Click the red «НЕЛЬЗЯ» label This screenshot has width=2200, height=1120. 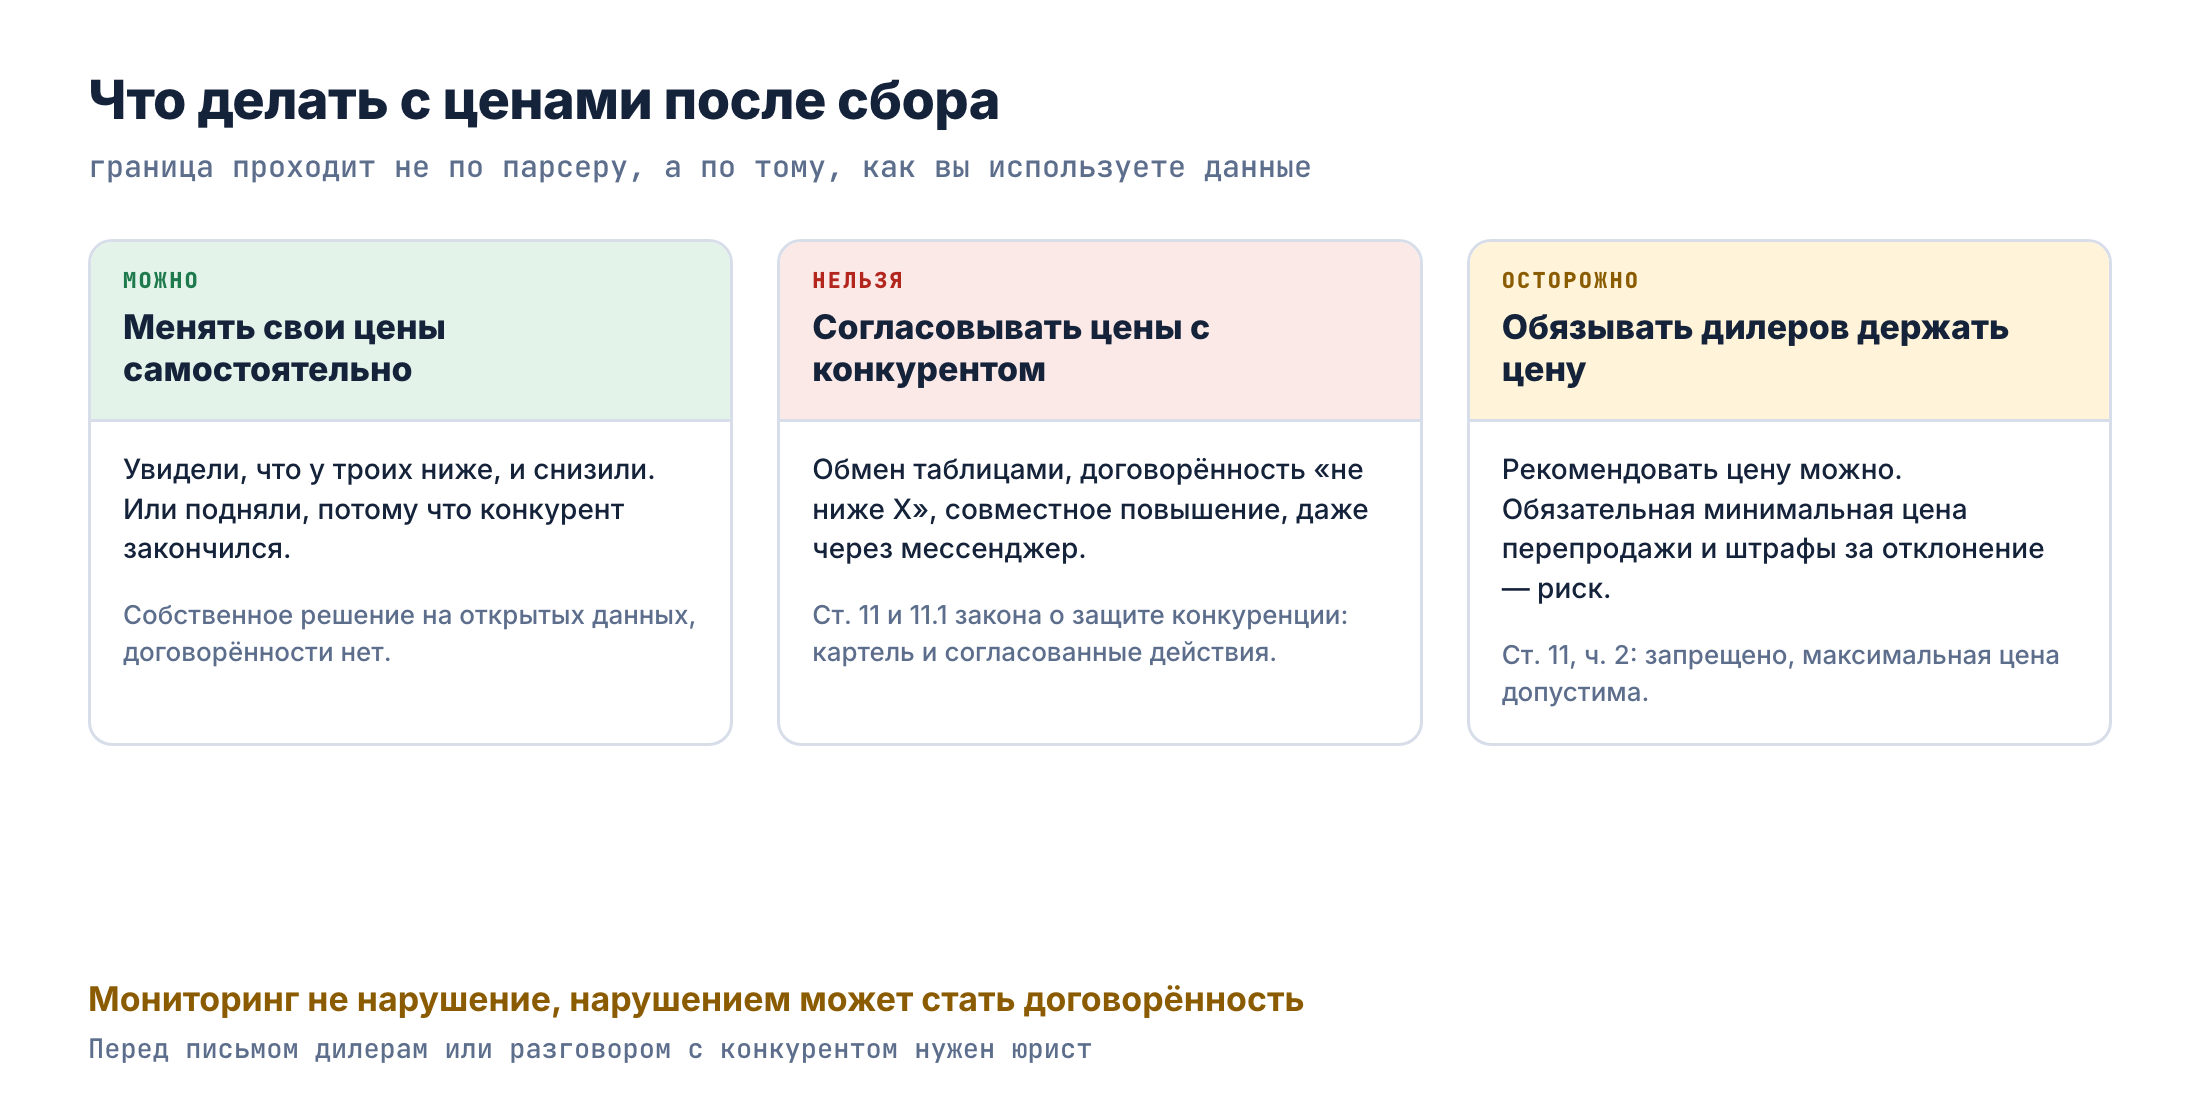(x=858, y=280)
